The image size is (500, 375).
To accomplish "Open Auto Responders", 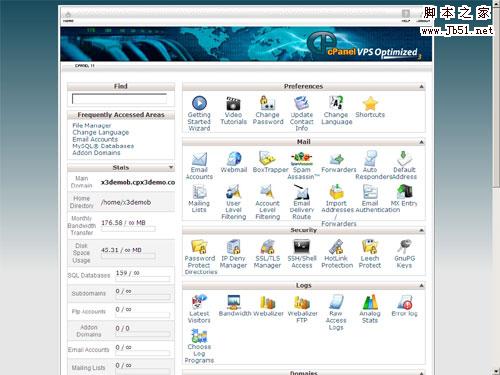I will (x=370, y=159).
